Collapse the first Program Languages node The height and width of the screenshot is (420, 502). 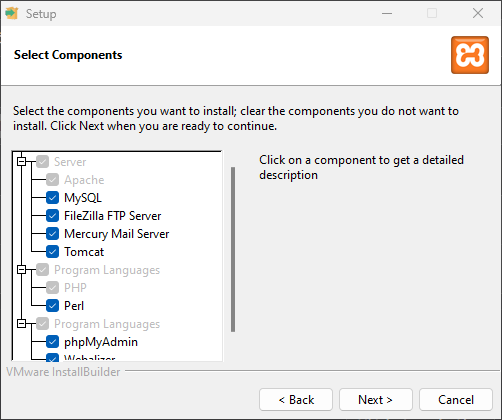click(x=21, y=270)
